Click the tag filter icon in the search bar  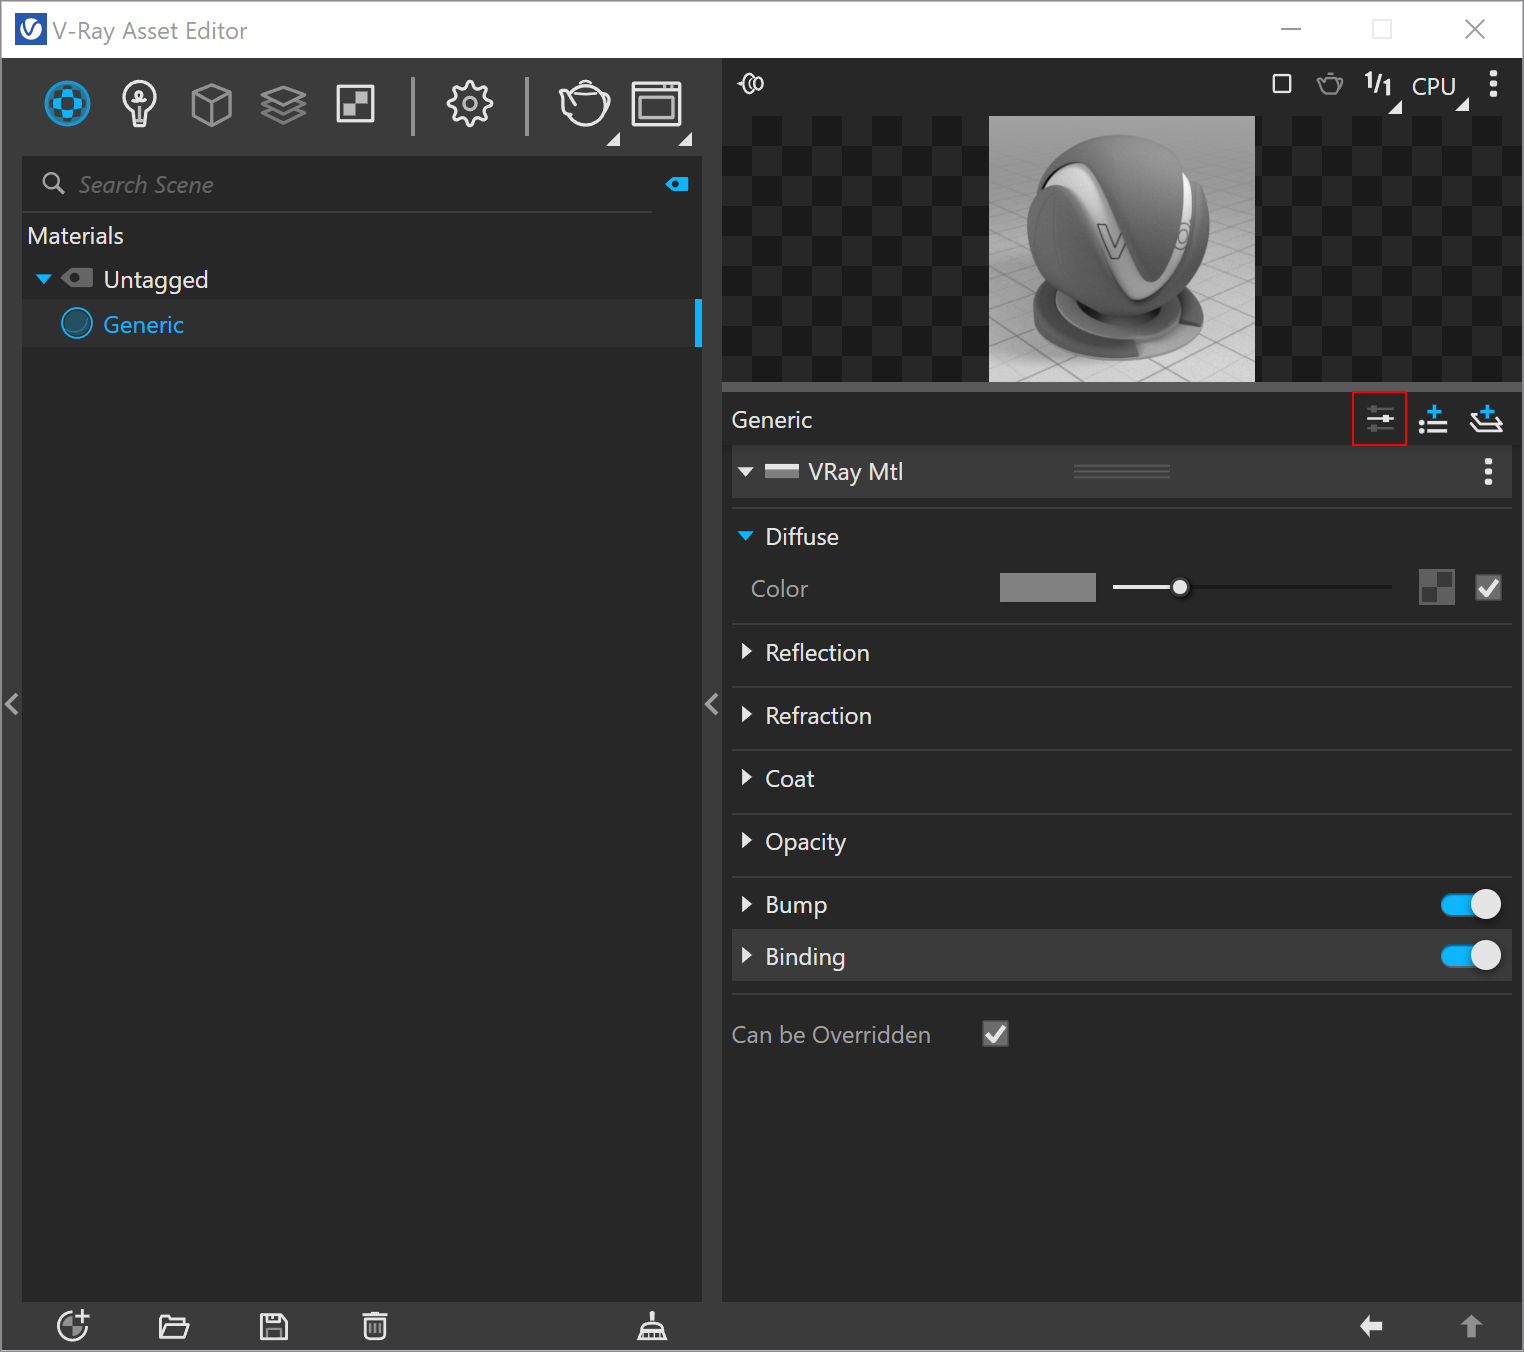coord(677,184)
